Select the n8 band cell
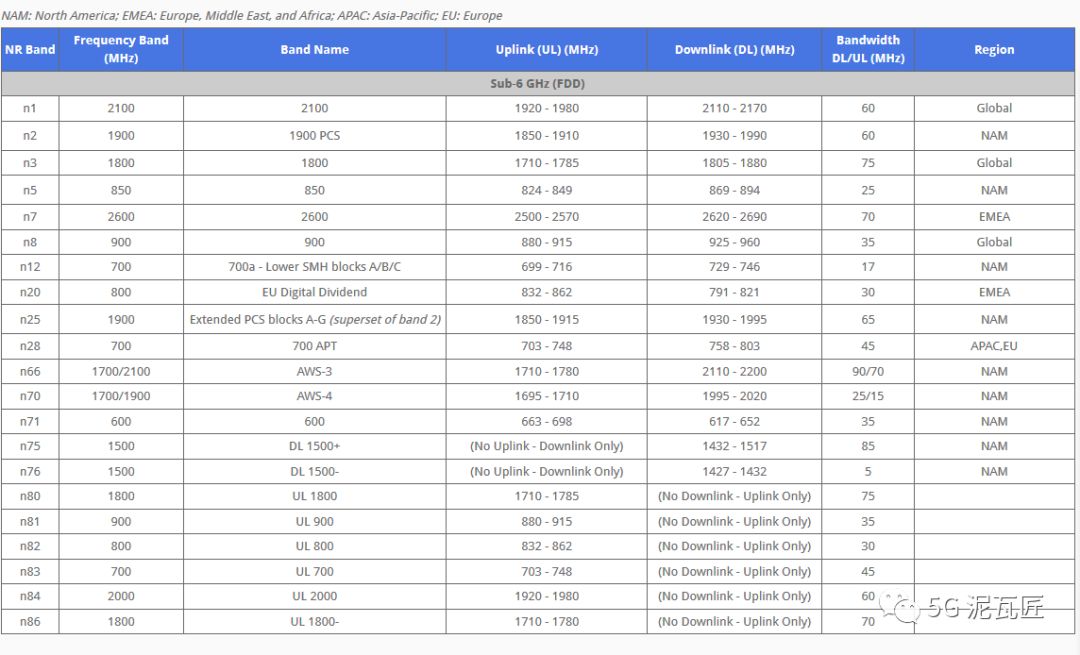This screenshot has width=1080, height=655. pos(30,242)
